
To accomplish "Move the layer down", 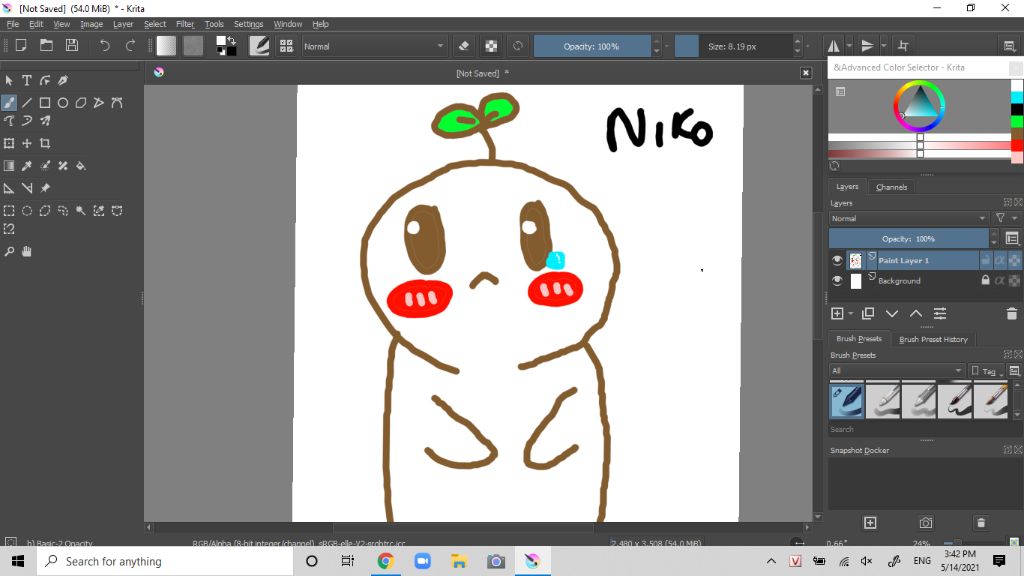I will coord(892,314).
